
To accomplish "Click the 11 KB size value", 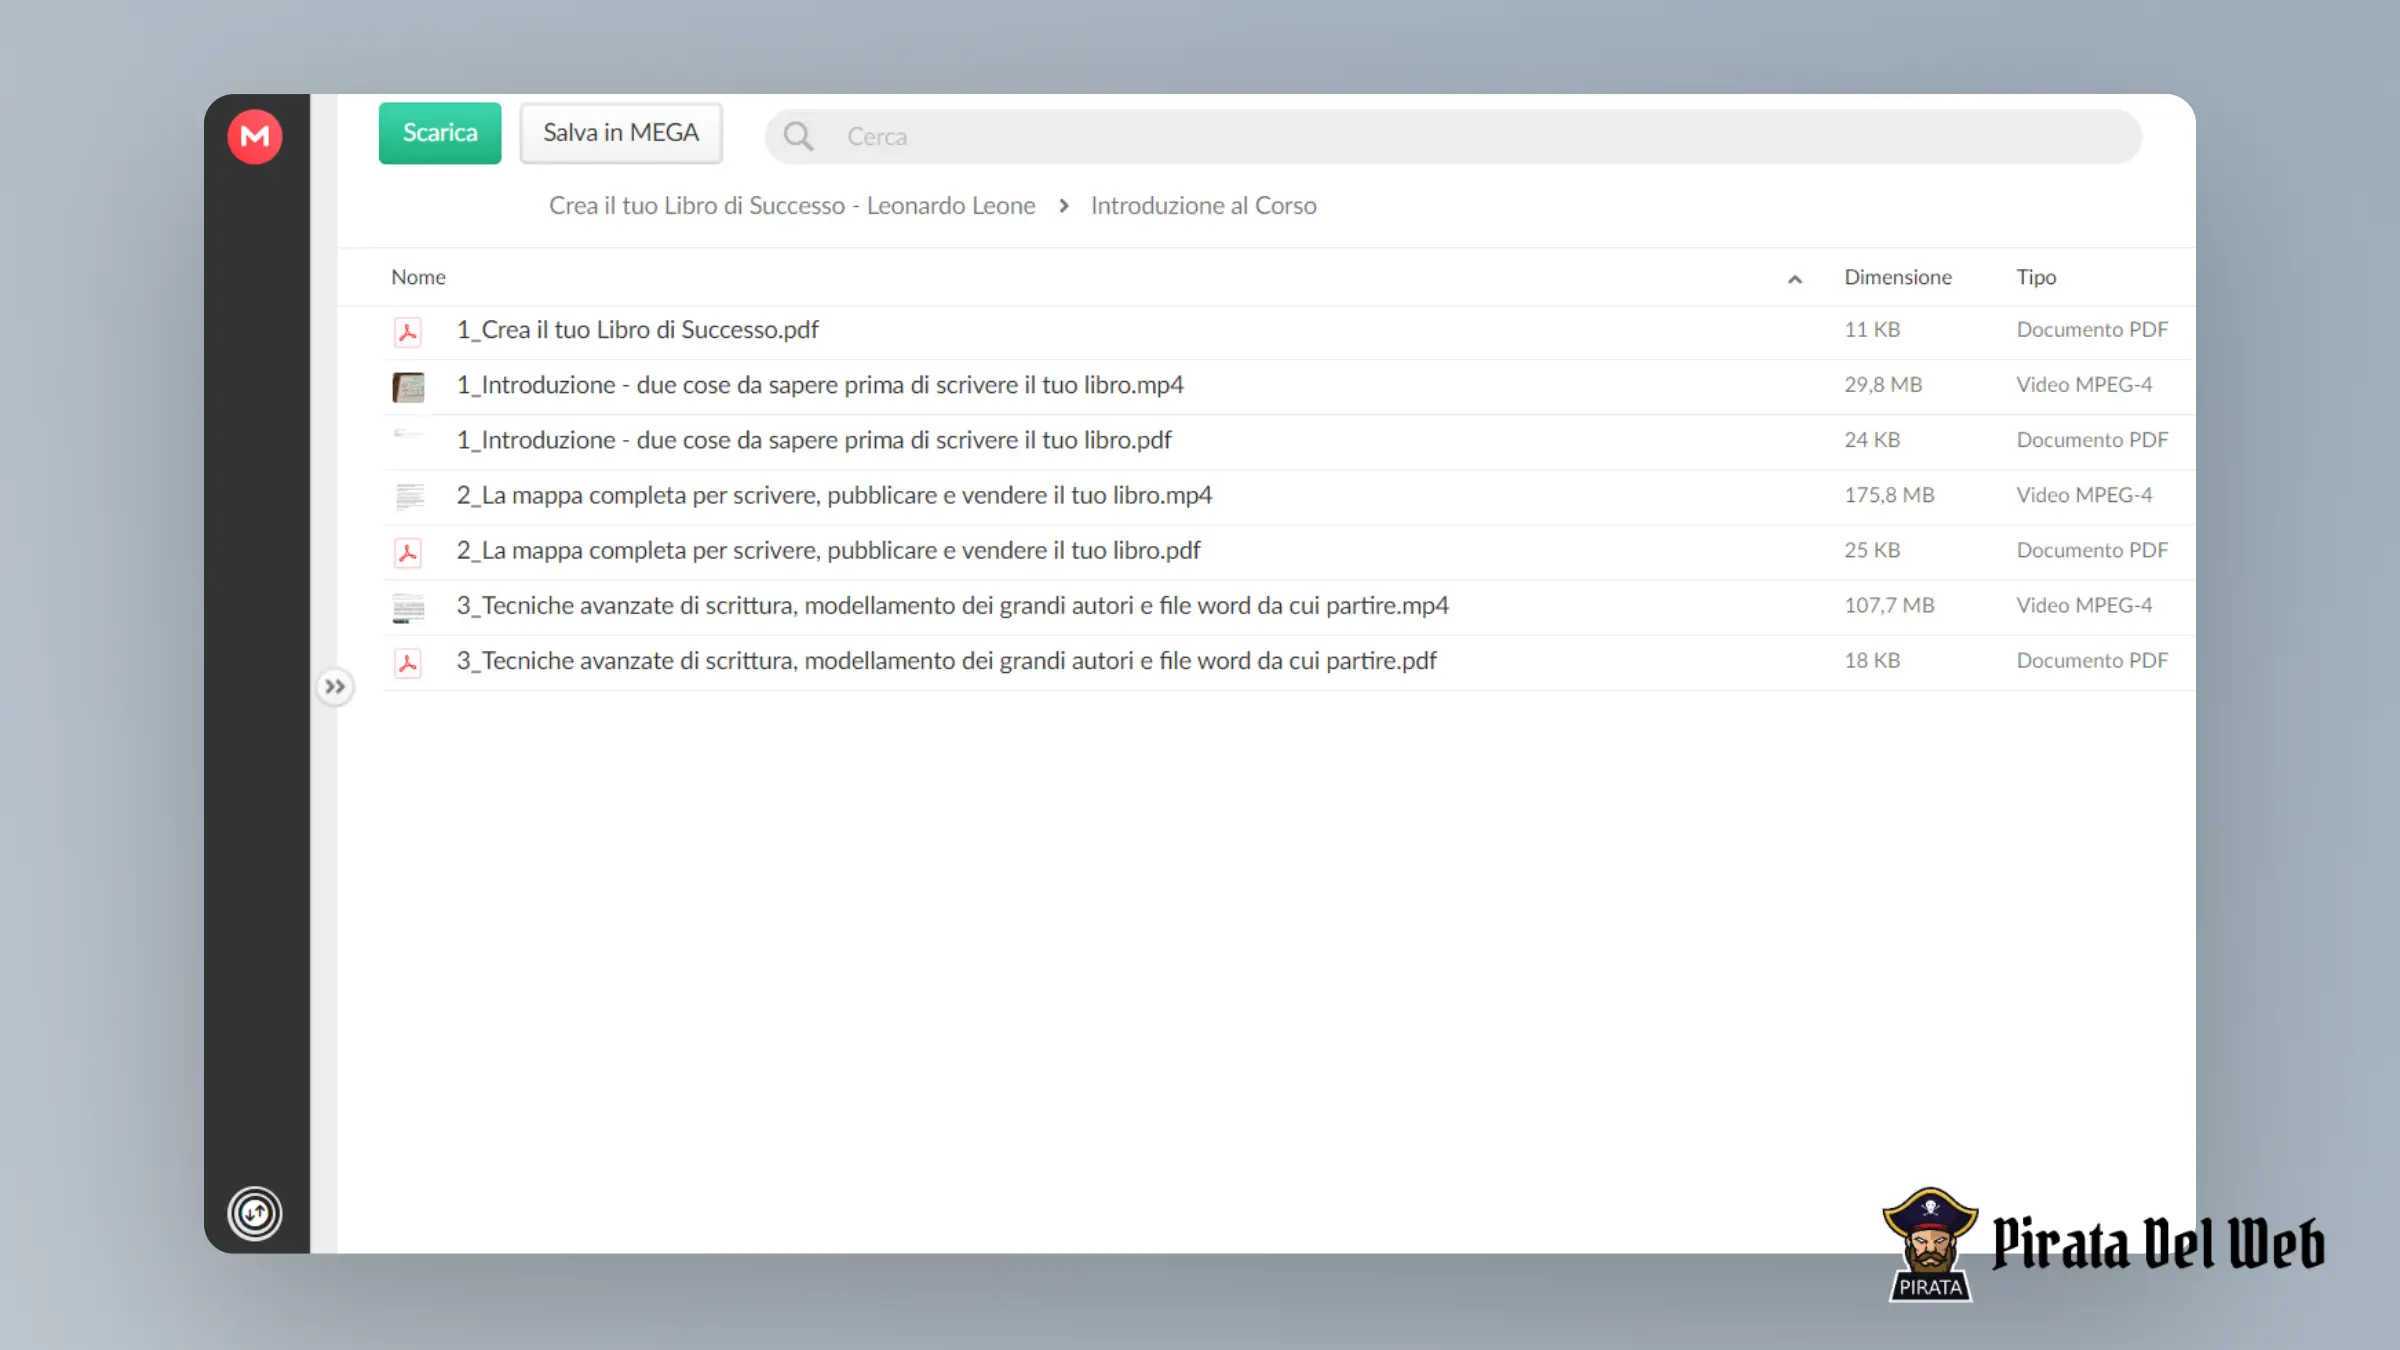I will click(x=1872, y=330).
